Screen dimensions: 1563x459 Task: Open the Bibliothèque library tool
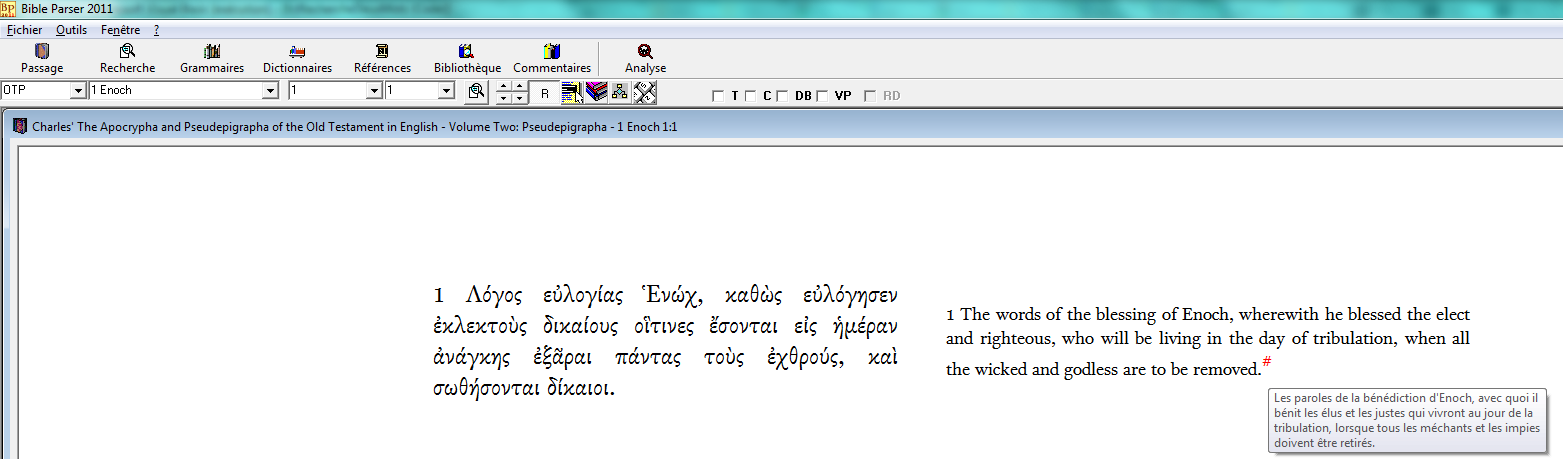pyautogui.click(x=467, y=59)
